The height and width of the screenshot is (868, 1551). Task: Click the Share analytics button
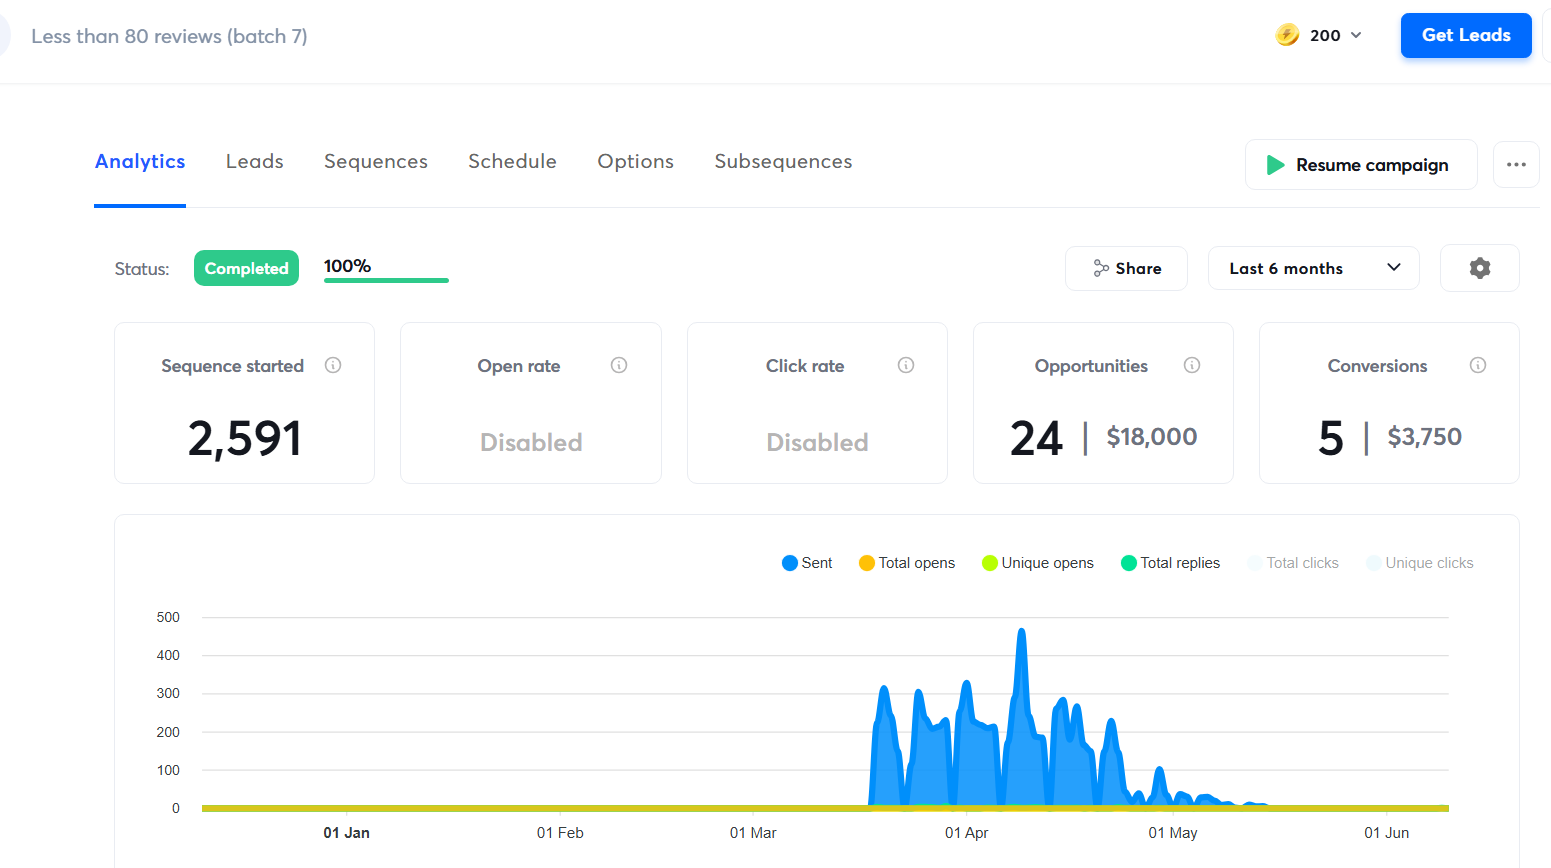tap(1126, 268)
